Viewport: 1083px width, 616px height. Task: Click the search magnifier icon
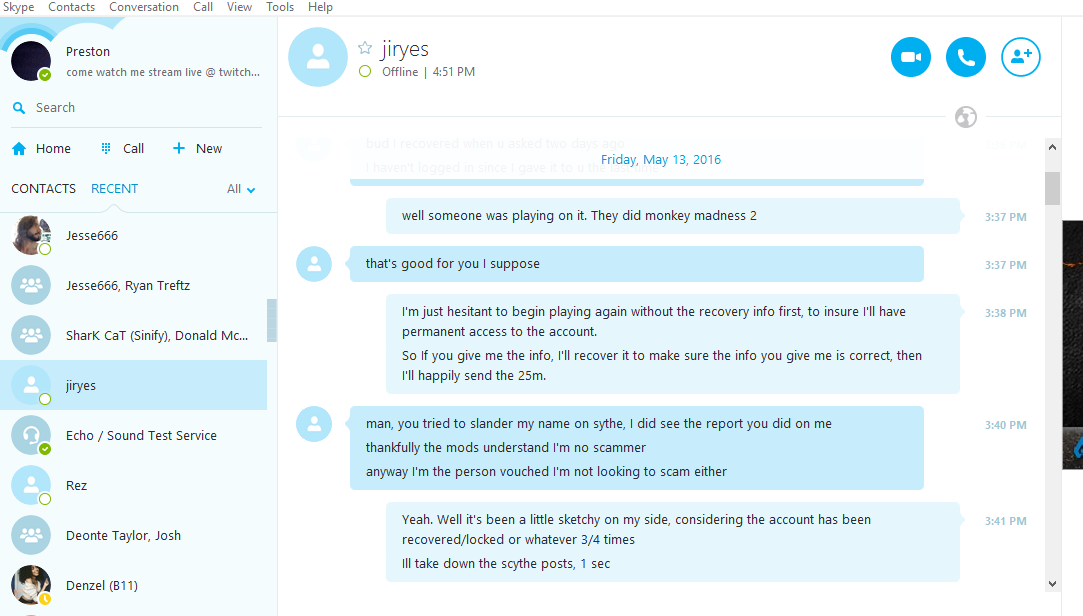(x=19, y=108)
